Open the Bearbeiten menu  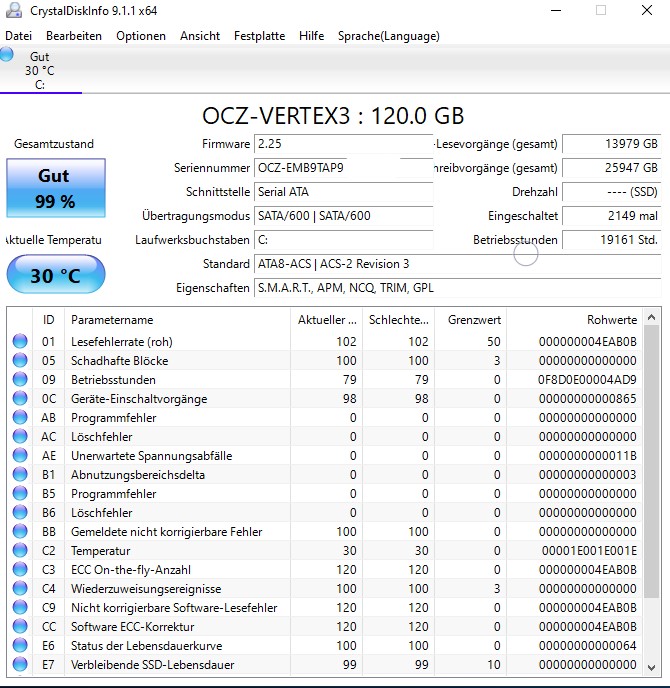tap(74, 36)
